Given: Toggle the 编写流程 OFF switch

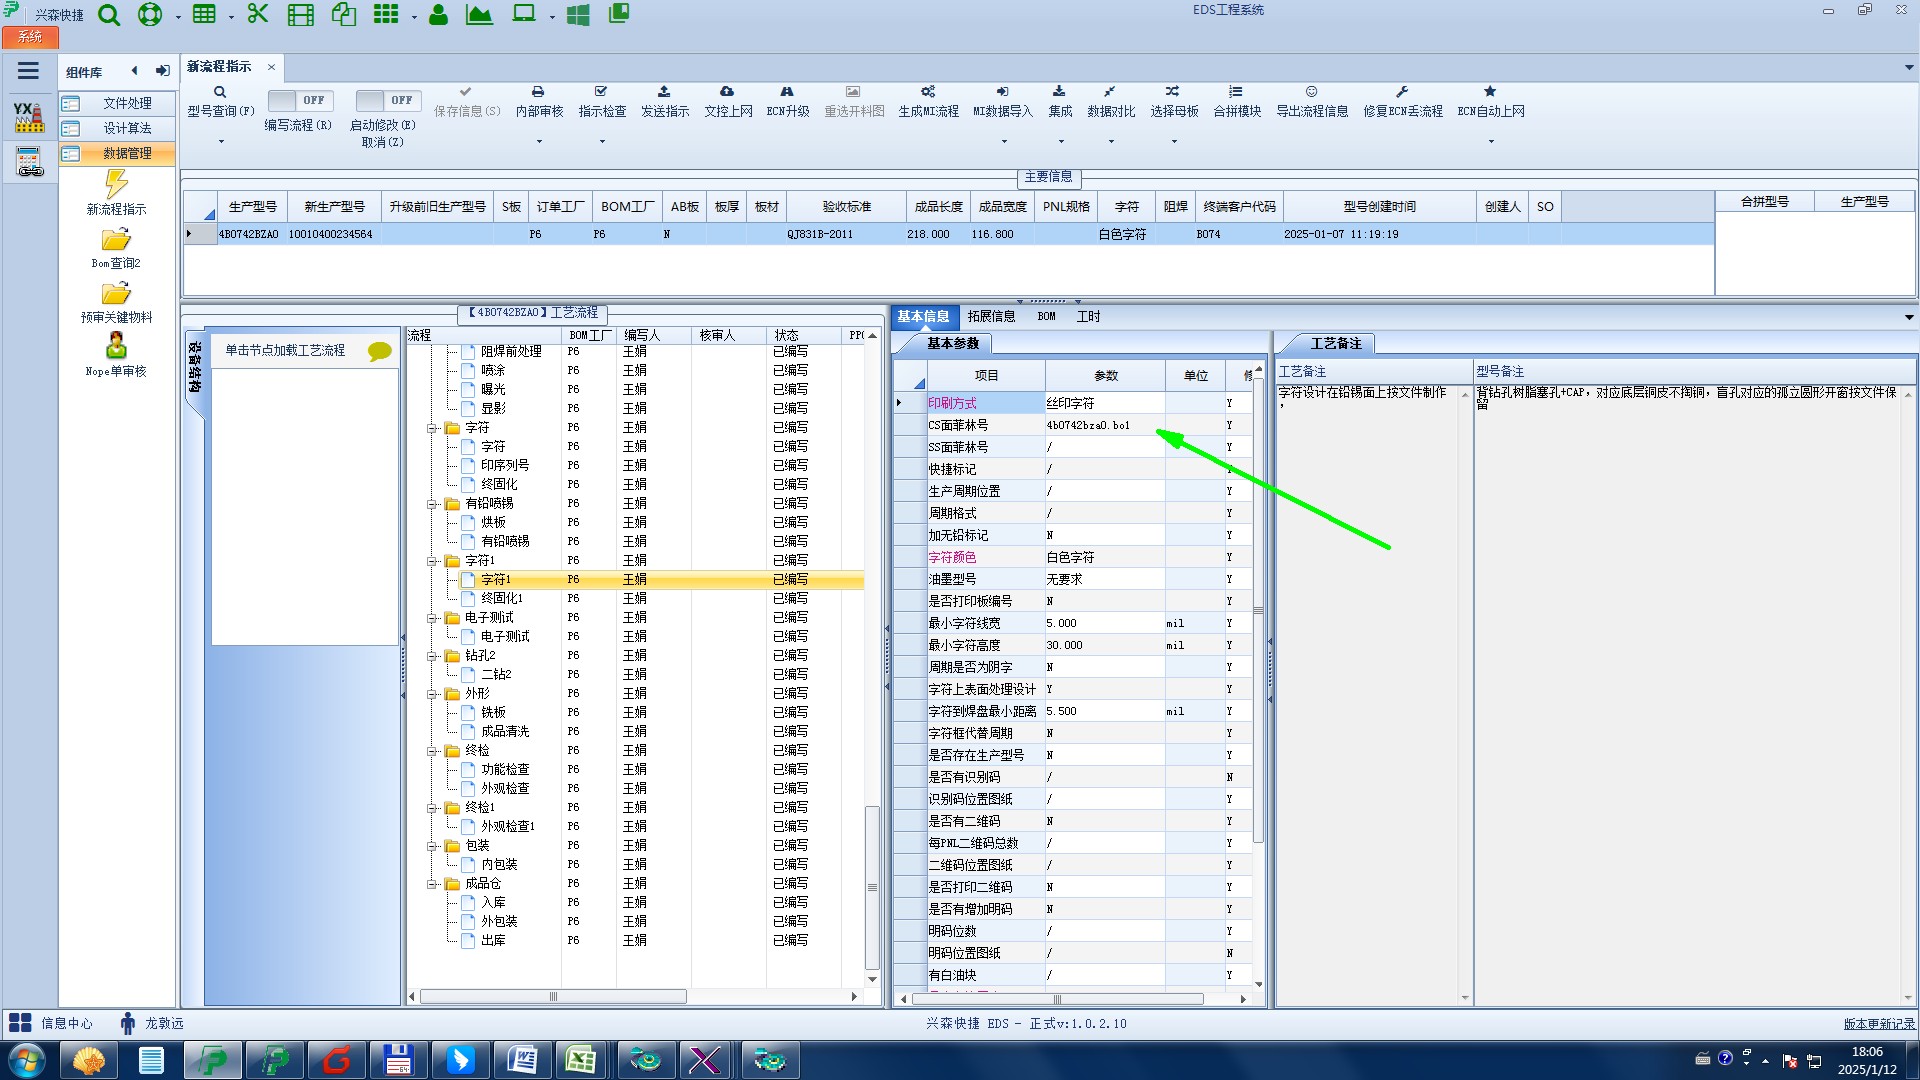Looking at the screenshot, I should (300, 100).
